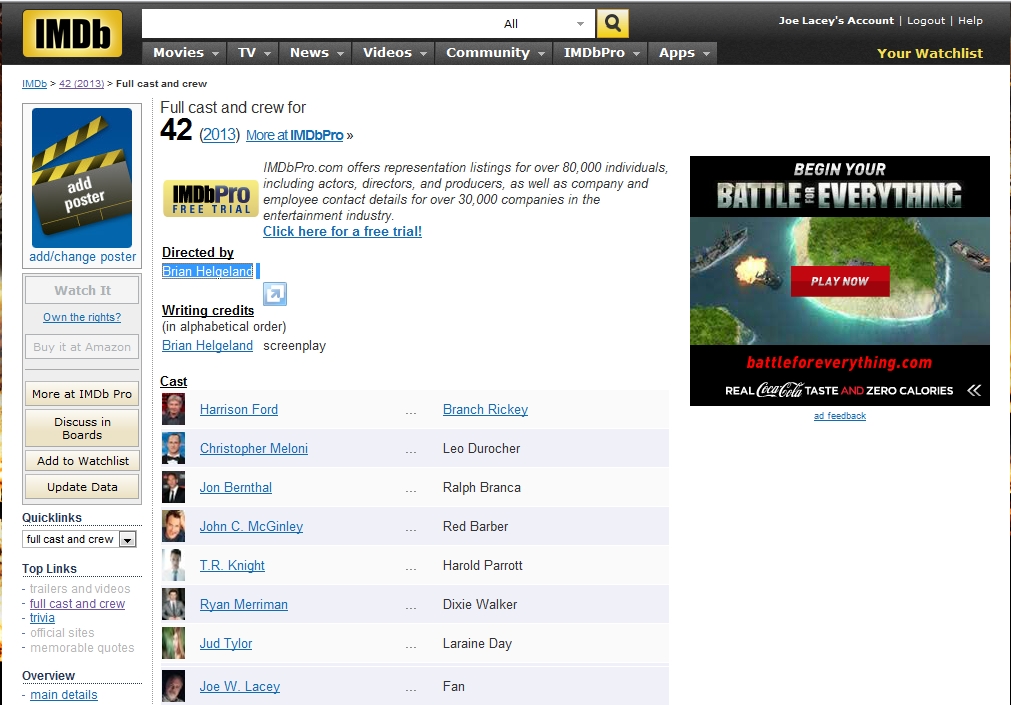The height and width of the screenshot is (705, 1011).
Task: Click the 'Update Data' button
Action: pos(82,487)
